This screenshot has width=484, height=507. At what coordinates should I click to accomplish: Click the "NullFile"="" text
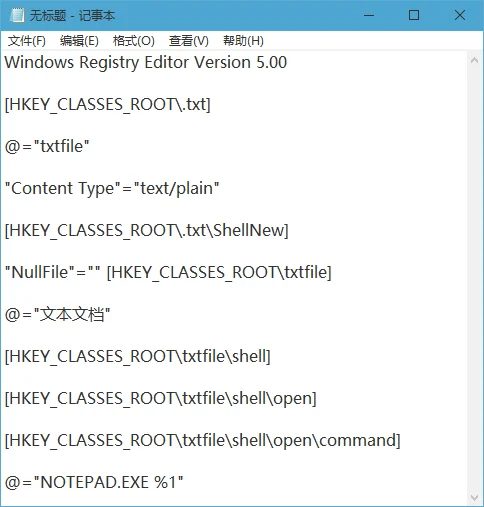(x=53, y=272)
